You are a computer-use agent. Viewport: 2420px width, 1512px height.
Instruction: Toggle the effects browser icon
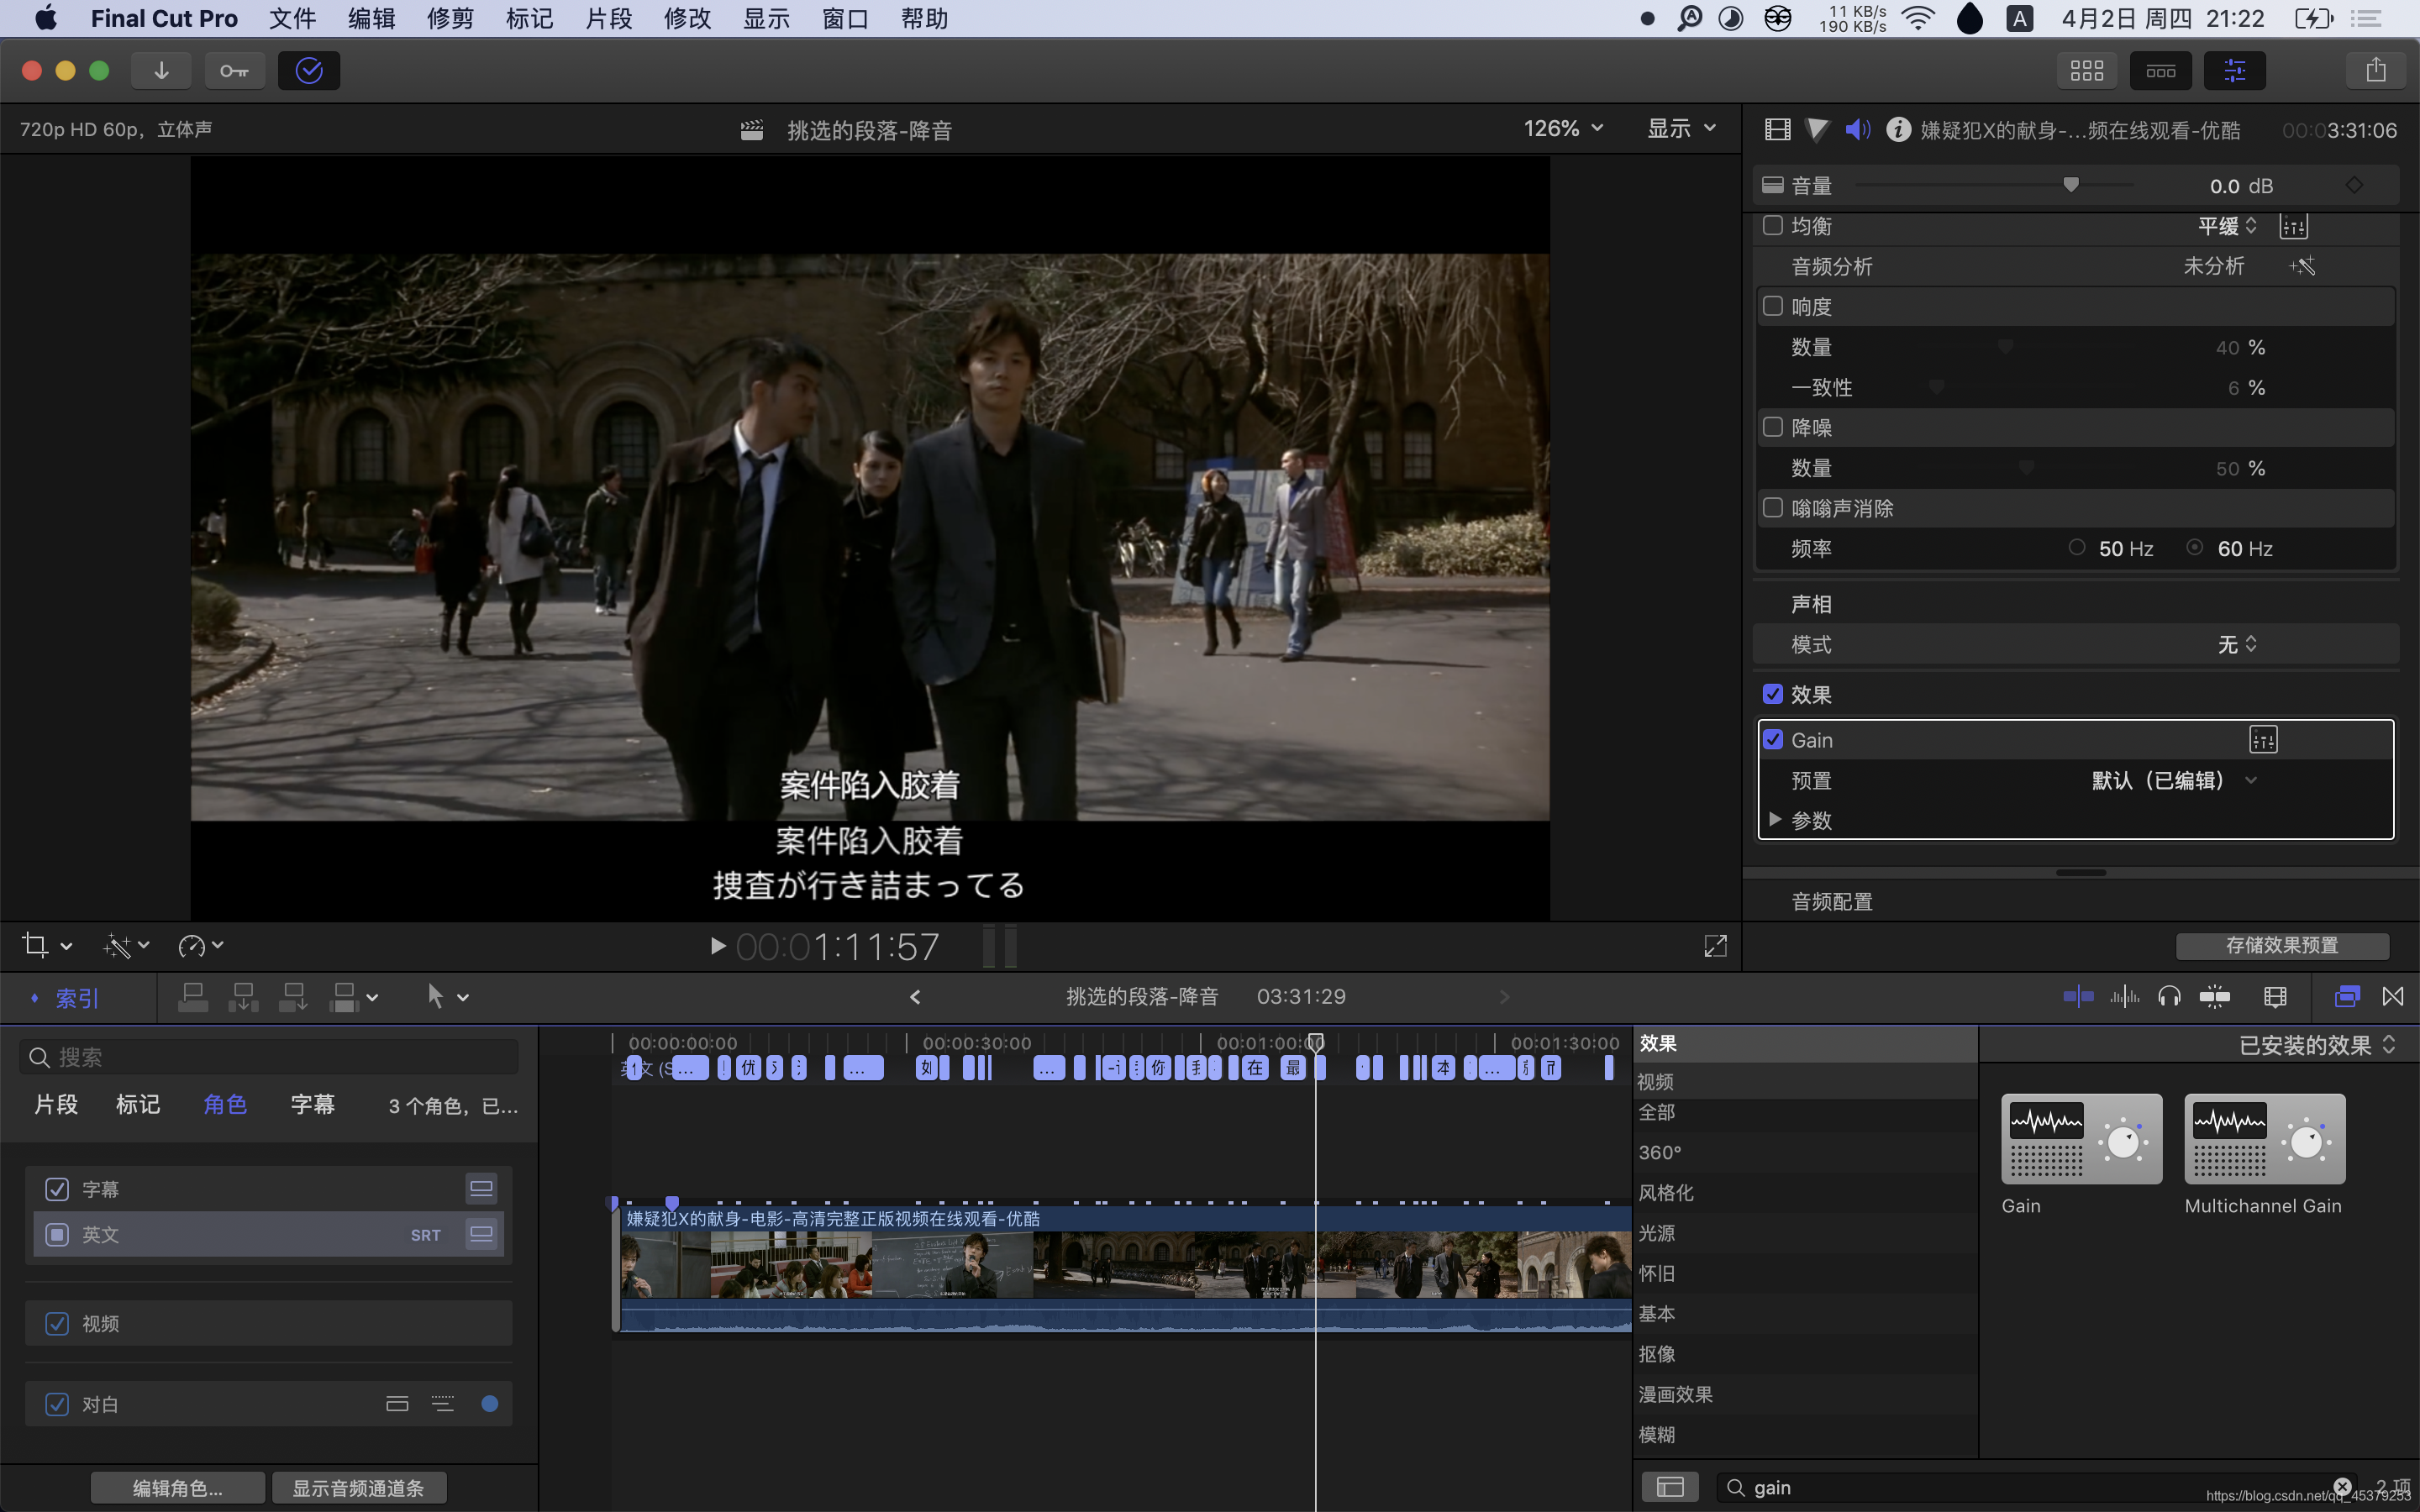pyautogui.click(x=2347, y=997)
